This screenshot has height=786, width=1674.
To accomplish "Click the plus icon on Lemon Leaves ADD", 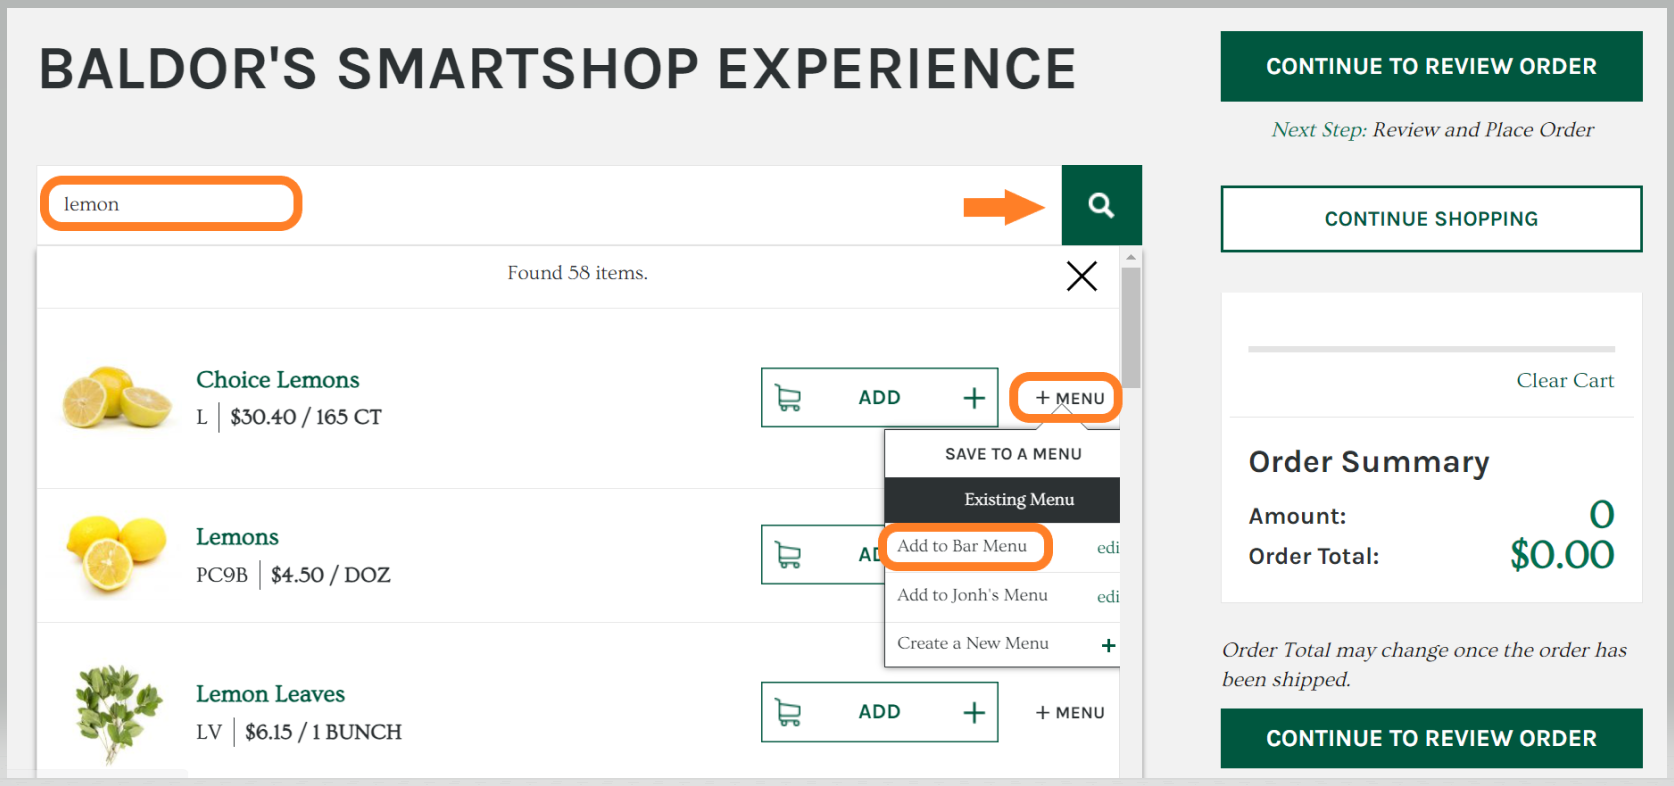I will click(x=973, y=712).
